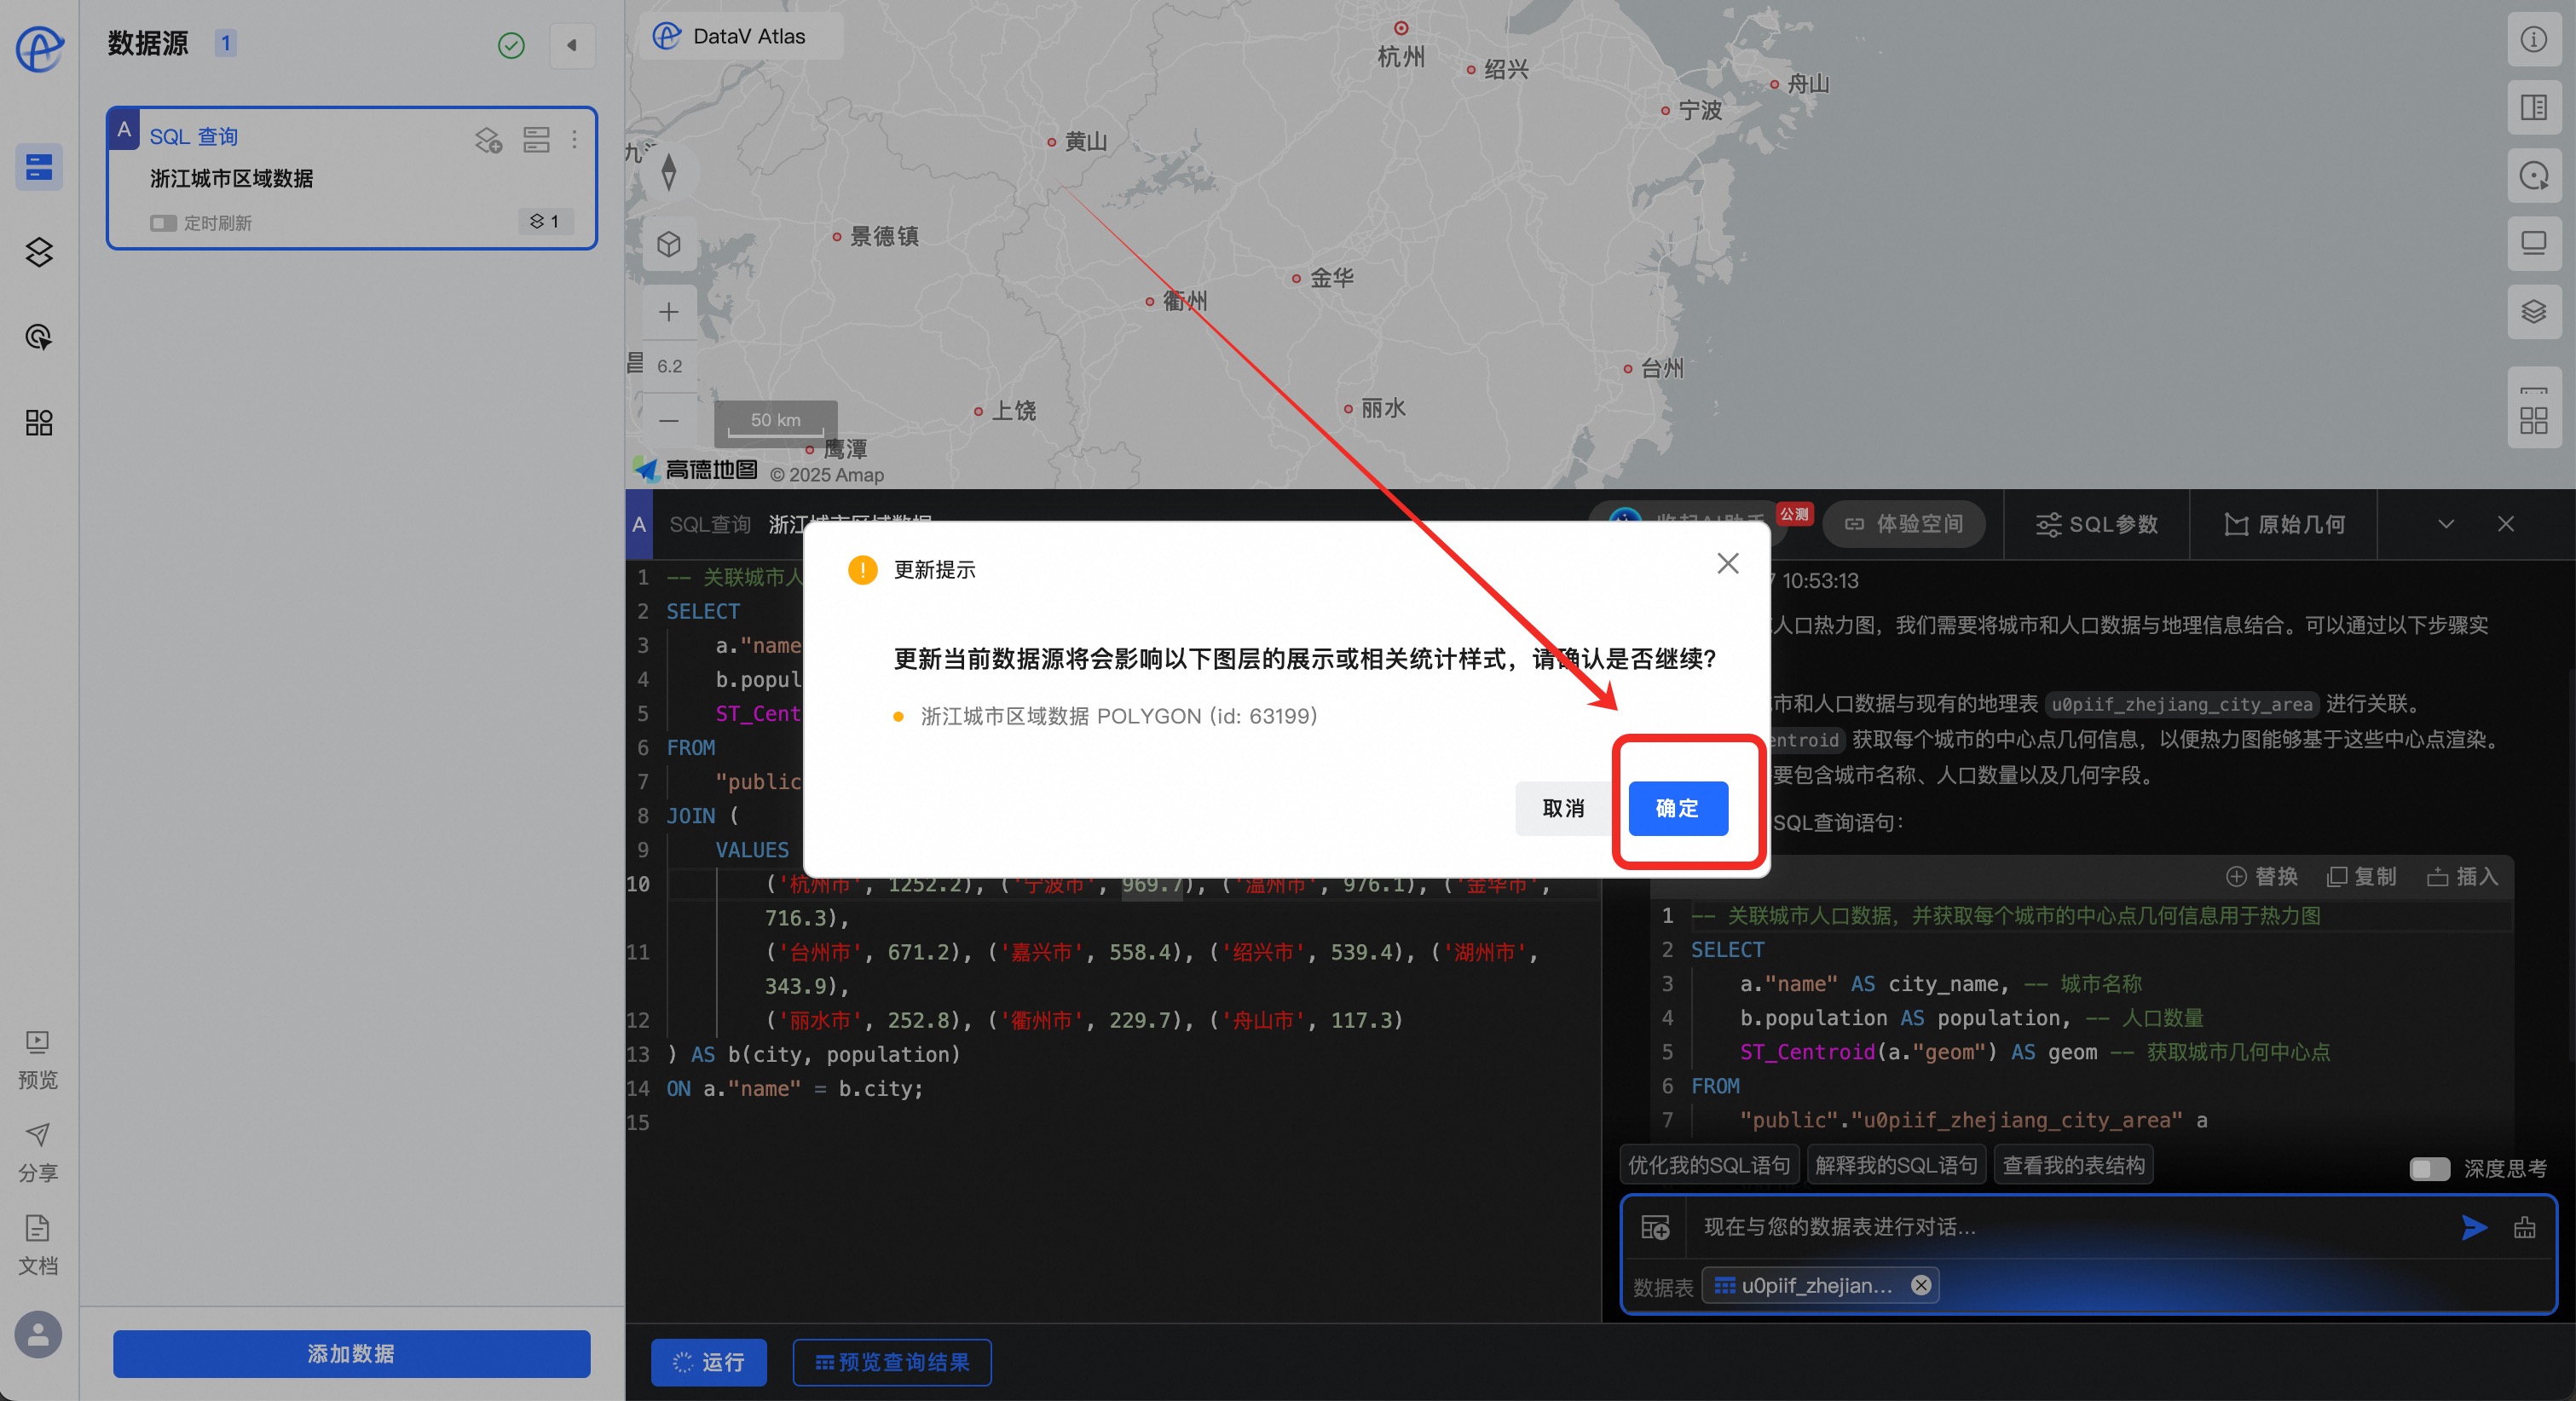The width and height of the screenshot is (2576, 1401).
Task: Click the 取消 cancel button
Action: (x=1562, y=808)
